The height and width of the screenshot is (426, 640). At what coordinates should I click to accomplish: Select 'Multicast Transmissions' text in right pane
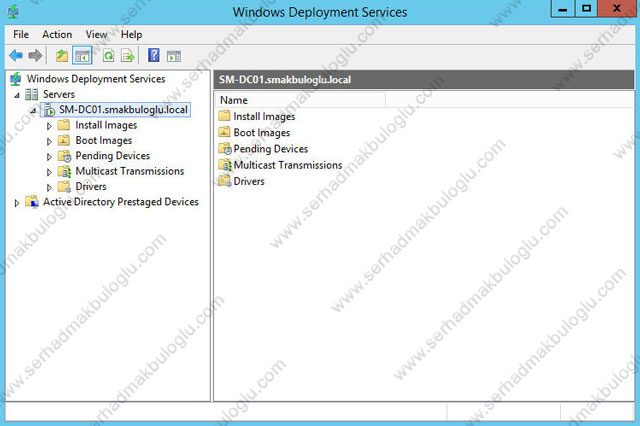[x=288, y=165]
